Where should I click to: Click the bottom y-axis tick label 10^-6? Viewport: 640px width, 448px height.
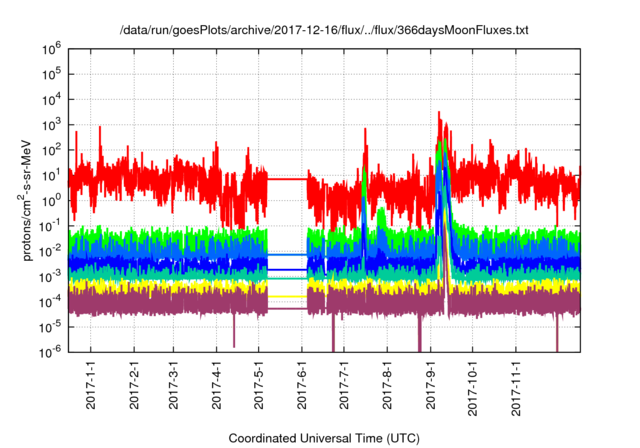pyautogui.click(x=52, y=351)
